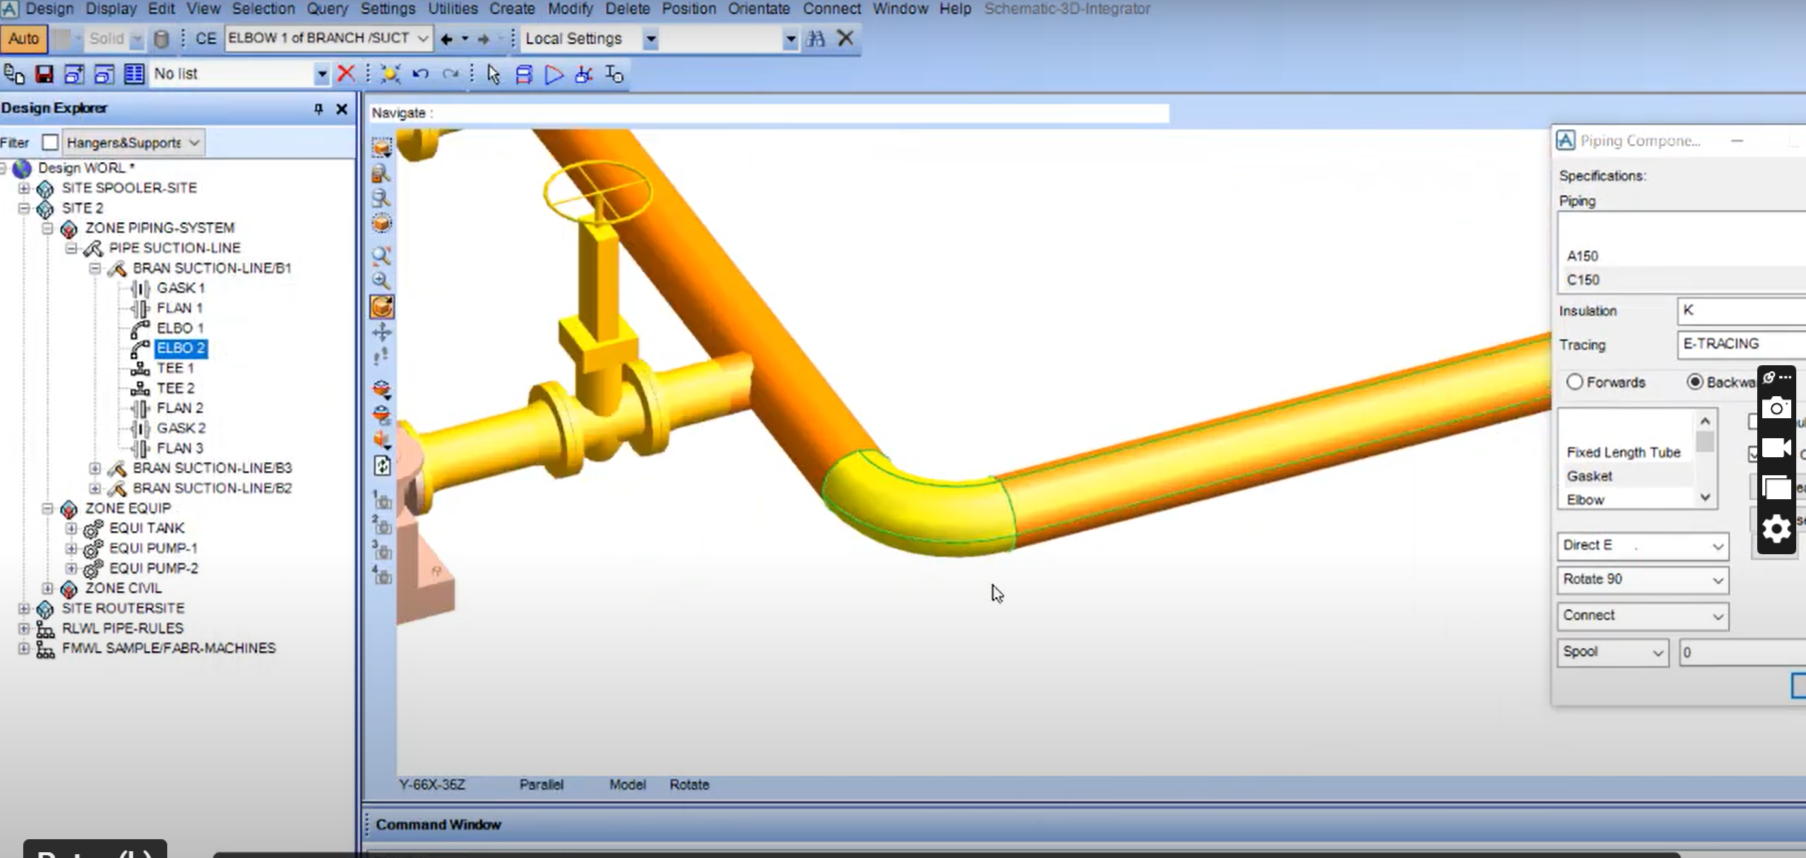
Task: Select the Backwards radio button
Action: pos(1695,382)
